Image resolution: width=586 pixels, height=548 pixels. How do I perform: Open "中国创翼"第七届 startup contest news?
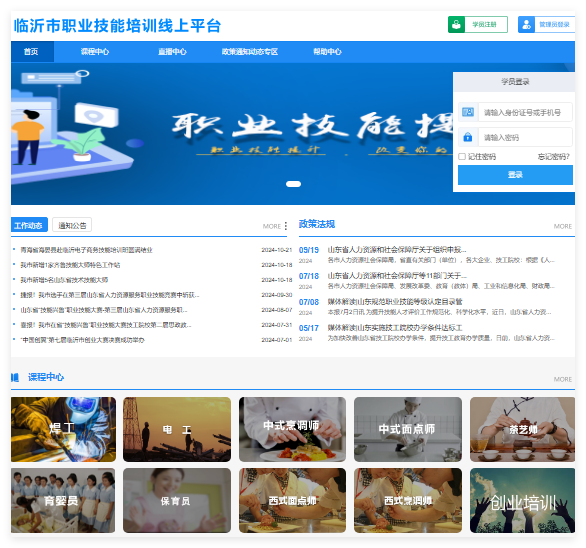pos(83,340)
